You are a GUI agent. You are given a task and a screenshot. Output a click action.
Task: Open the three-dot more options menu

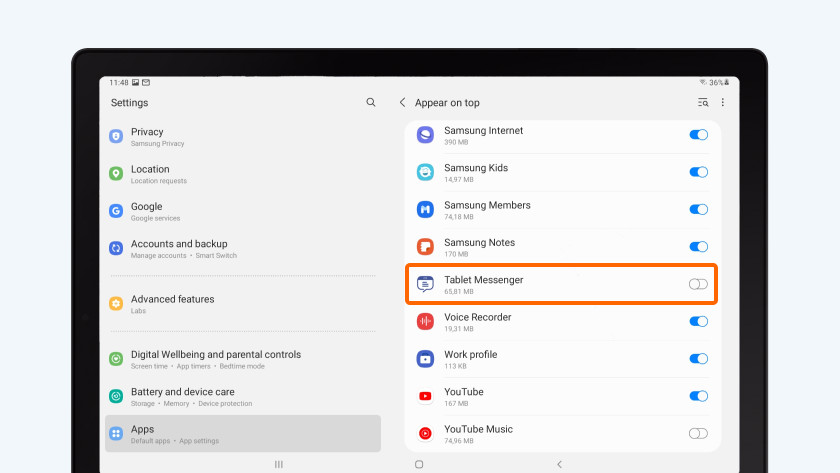723,103
